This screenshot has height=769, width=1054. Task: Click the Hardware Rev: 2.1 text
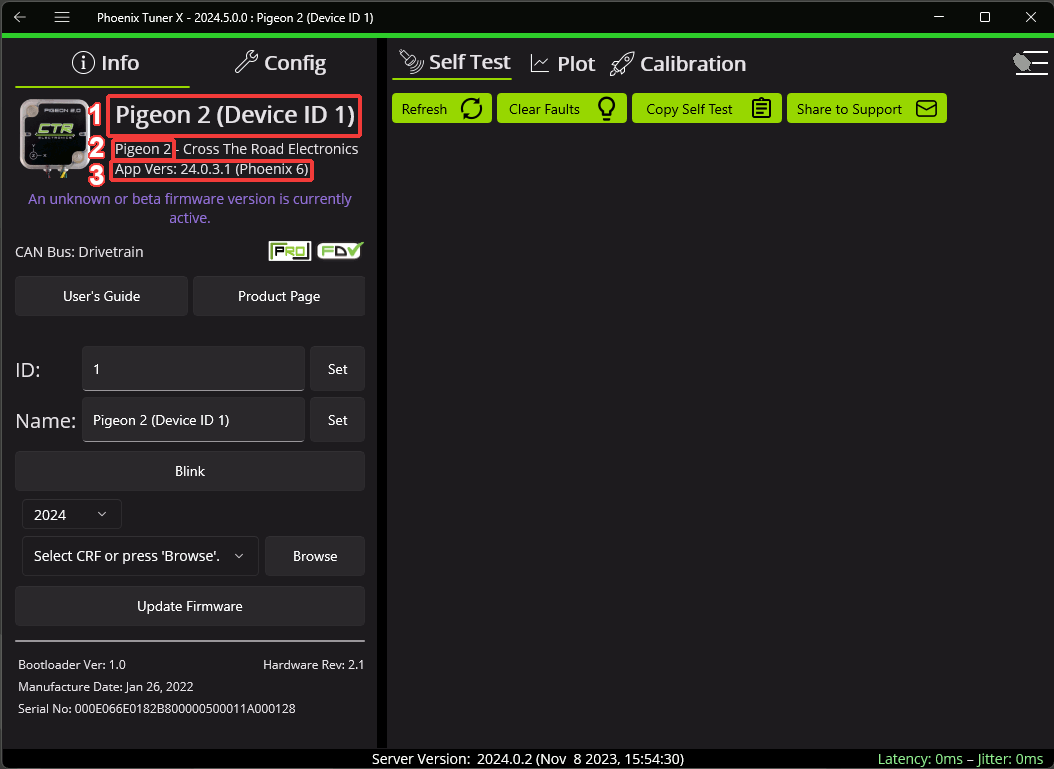click(313, 665)
